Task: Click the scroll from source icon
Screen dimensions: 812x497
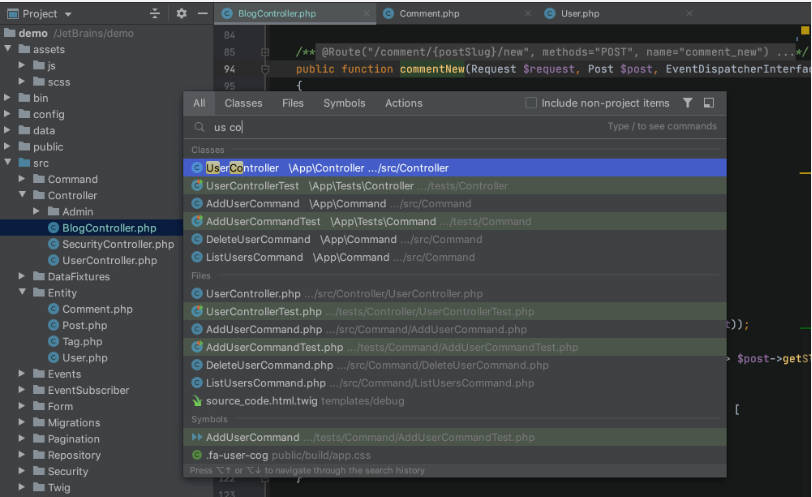Action: tap(154, 13)
